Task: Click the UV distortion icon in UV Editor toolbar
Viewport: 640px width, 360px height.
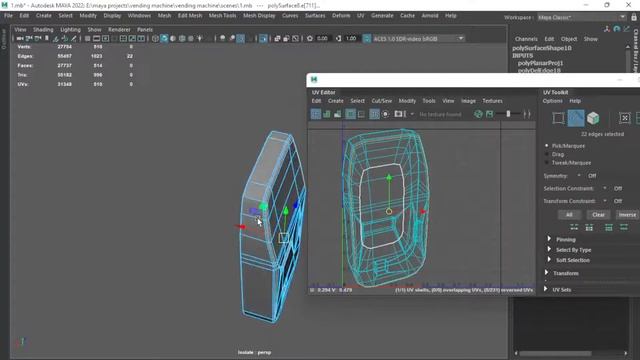Action: [338, 114]
